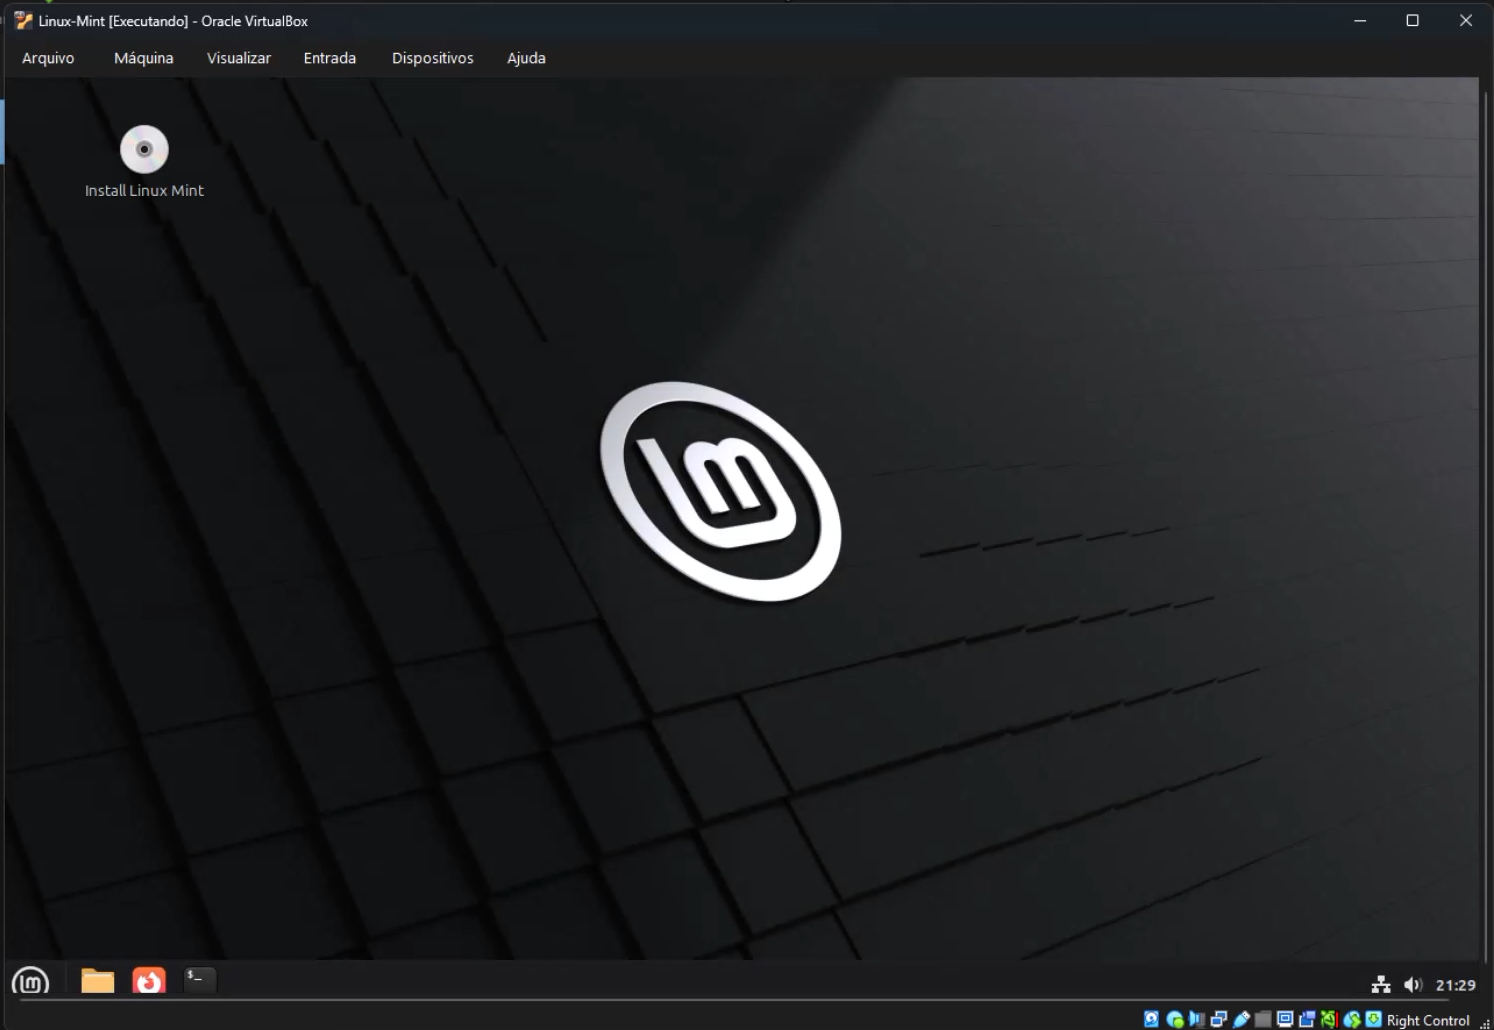Open the Ajuda menu
This screenshot has width=1494, height=1030.
[x=526, y=58]
